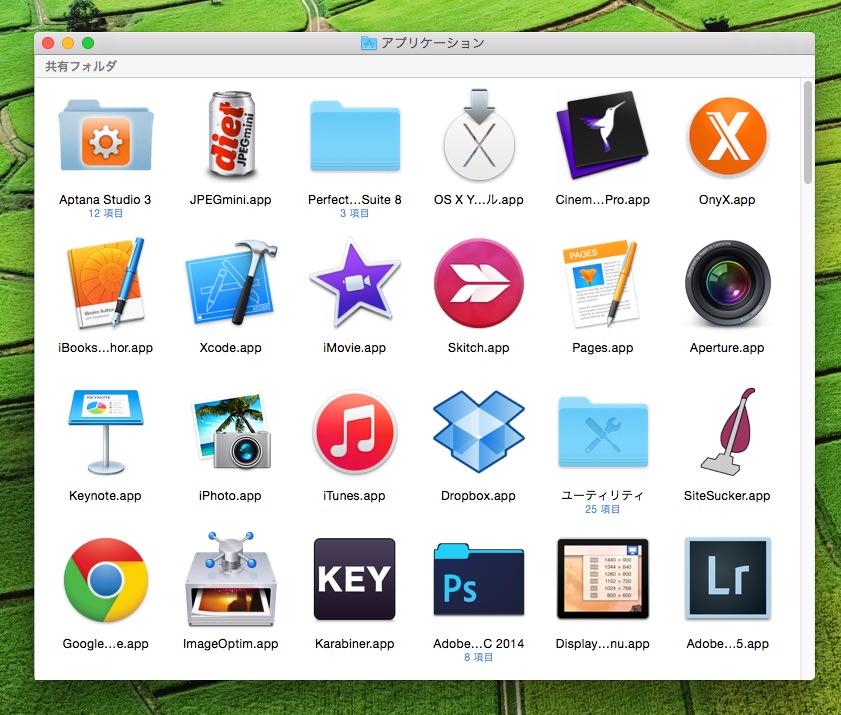Click the 'Adobe...C 2014' folder name

tap(479, 644)
